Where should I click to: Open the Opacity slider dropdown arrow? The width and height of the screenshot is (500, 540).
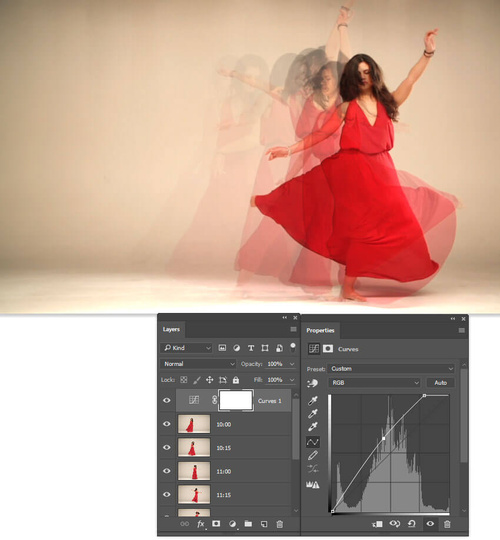click(x=292, y=364)
